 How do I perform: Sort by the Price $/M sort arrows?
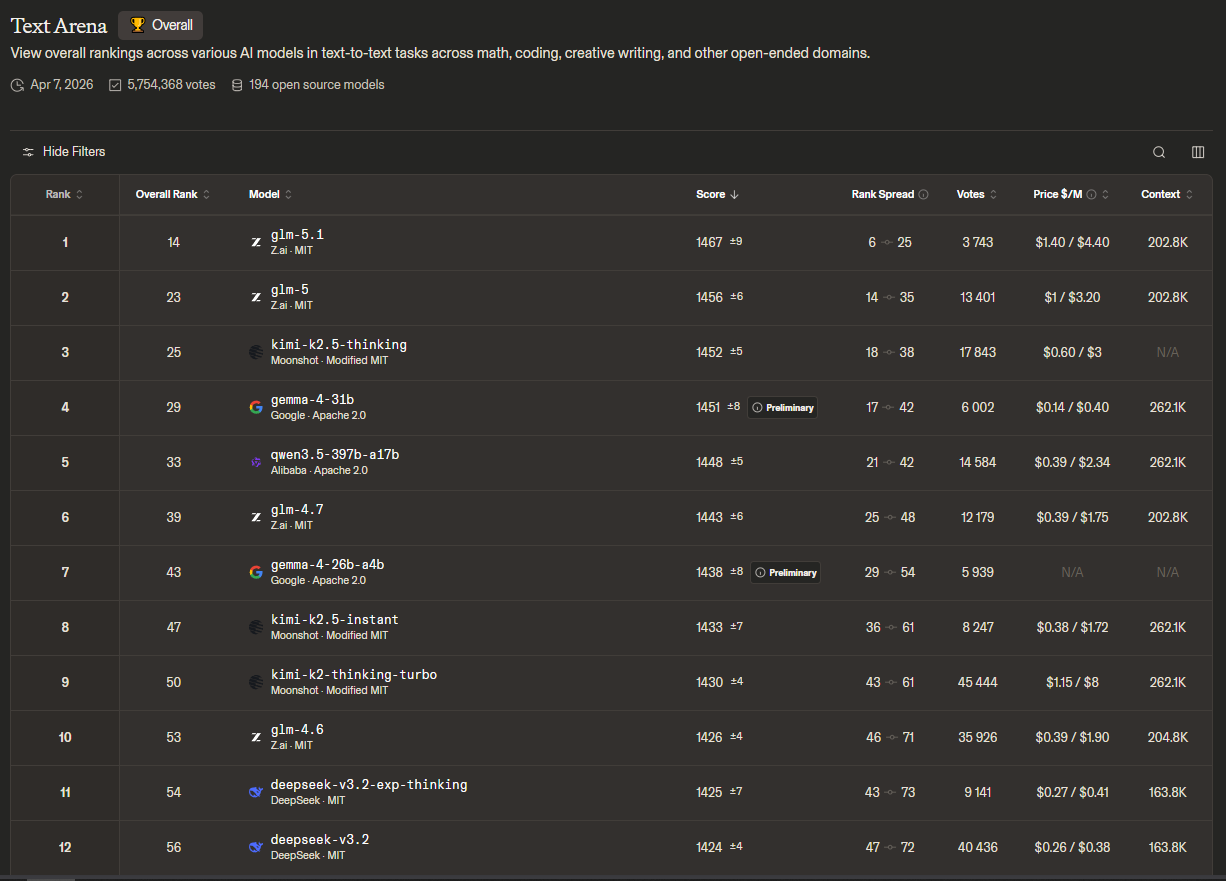[1105, 195]
